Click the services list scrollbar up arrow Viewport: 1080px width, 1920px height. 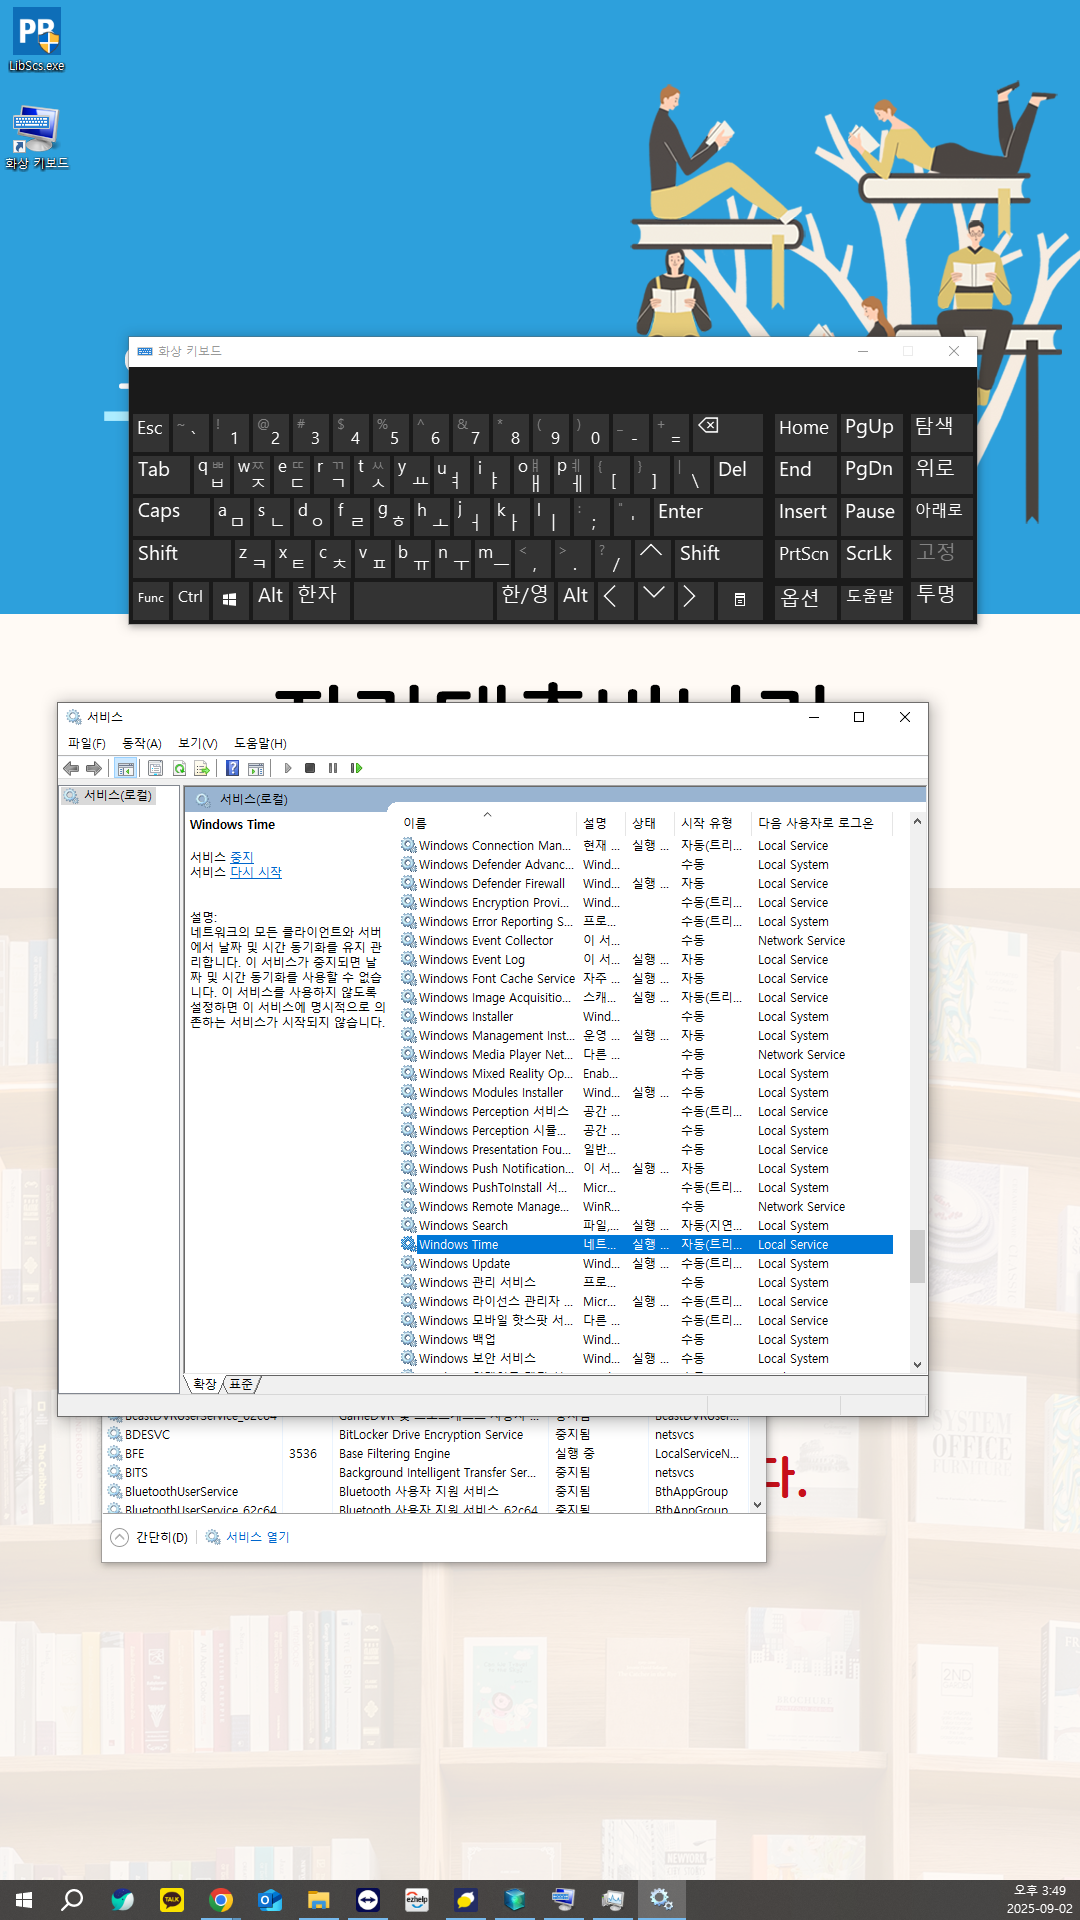917,822
